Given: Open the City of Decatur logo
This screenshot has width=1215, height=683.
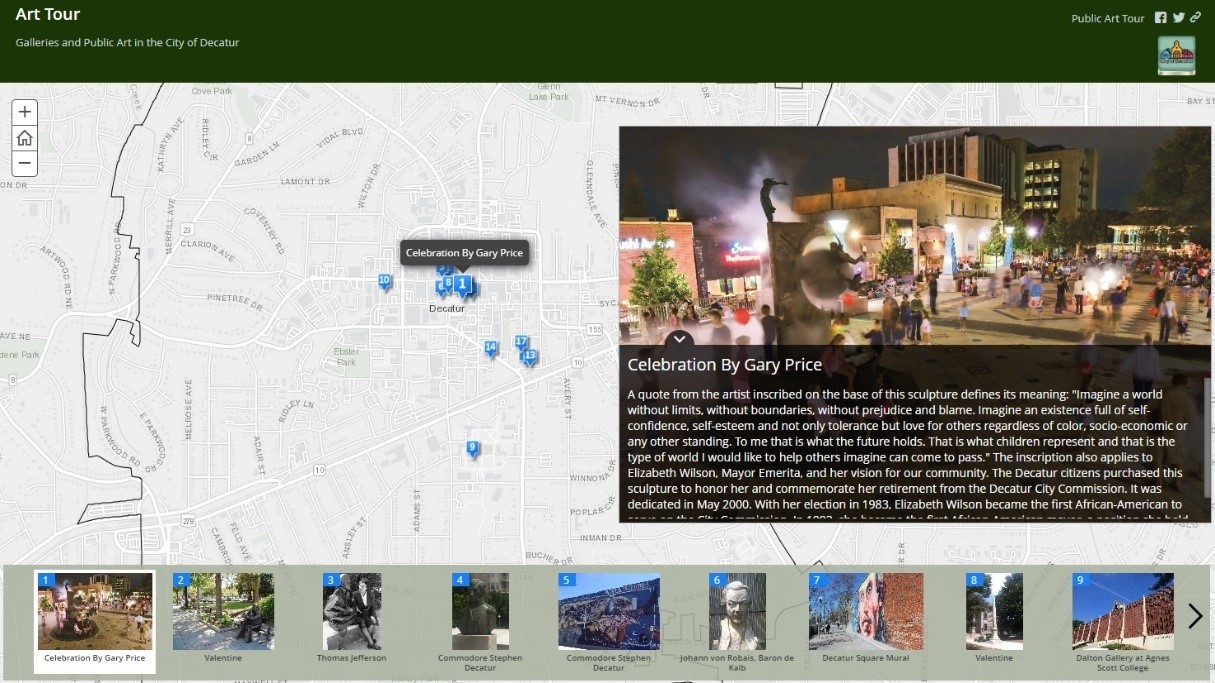Looking at the screenshot, I should point(1176,55).
